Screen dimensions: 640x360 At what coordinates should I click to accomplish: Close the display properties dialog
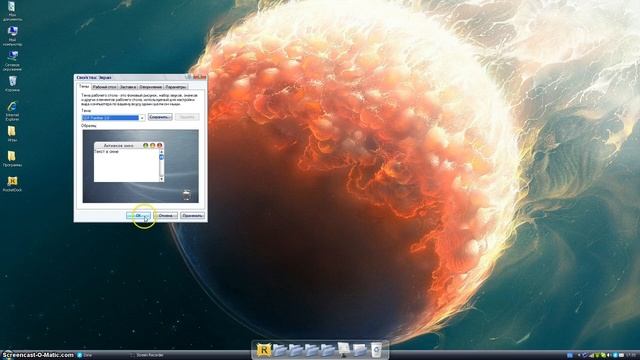pyautogui.click(x=202, y=77)
